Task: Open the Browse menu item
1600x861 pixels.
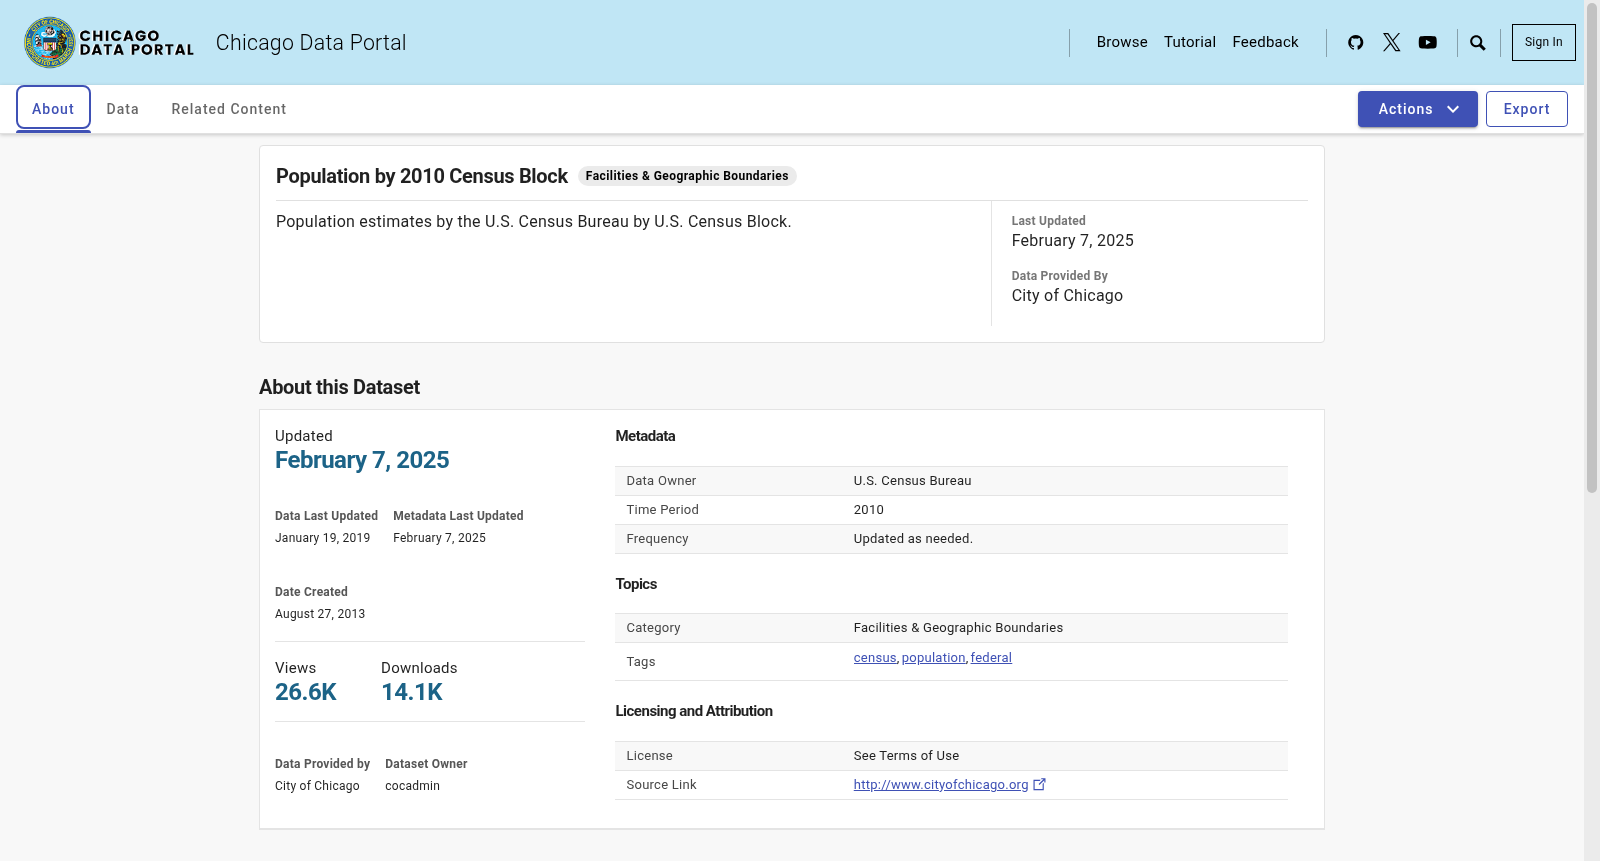Action: click(x=1122, y=42)
